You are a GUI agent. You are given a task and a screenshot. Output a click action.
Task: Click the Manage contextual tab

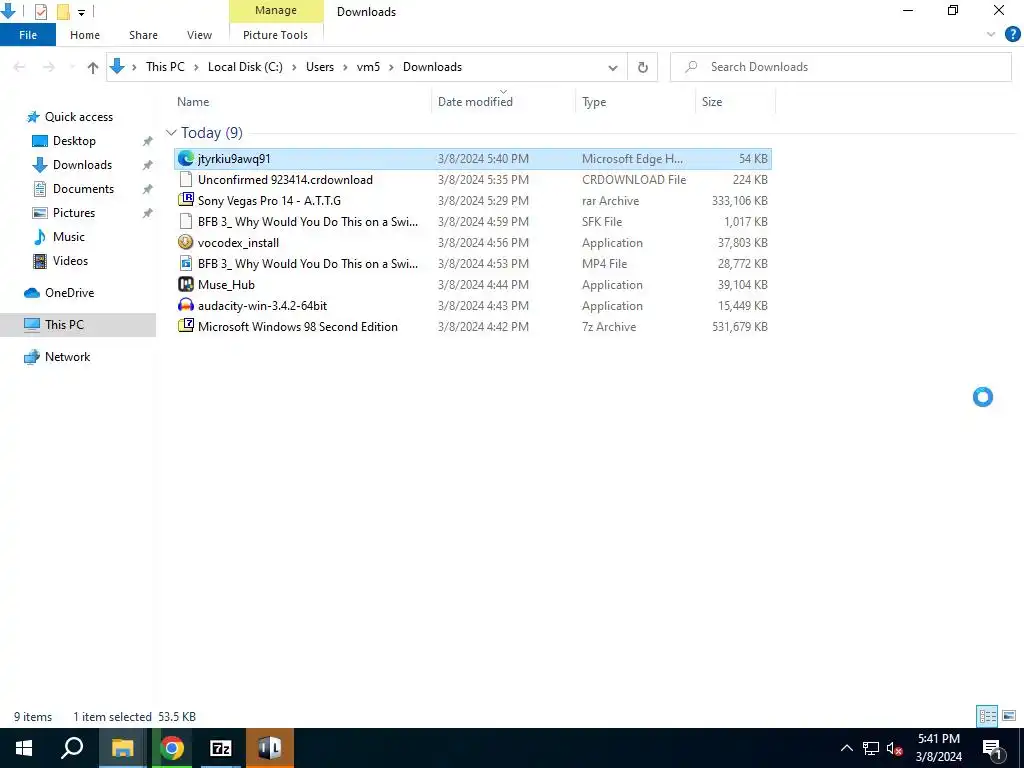coord(276,10)
